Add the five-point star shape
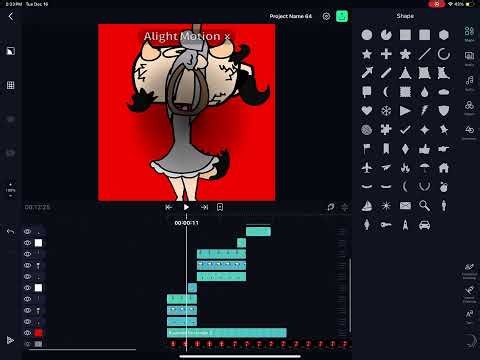This screenshot has width=480, height=360. [367, 54]
